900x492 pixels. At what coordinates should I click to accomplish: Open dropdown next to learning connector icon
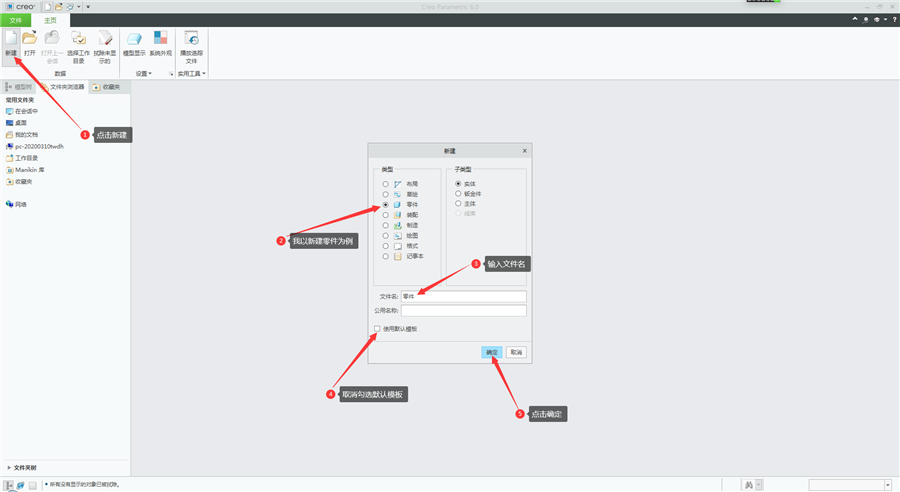(886, 20)
